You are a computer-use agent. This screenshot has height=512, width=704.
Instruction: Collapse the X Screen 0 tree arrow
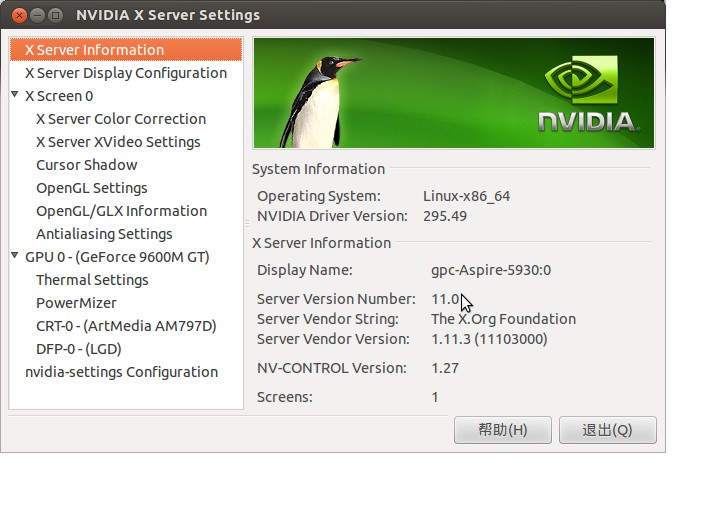click(x=15, y=95)
